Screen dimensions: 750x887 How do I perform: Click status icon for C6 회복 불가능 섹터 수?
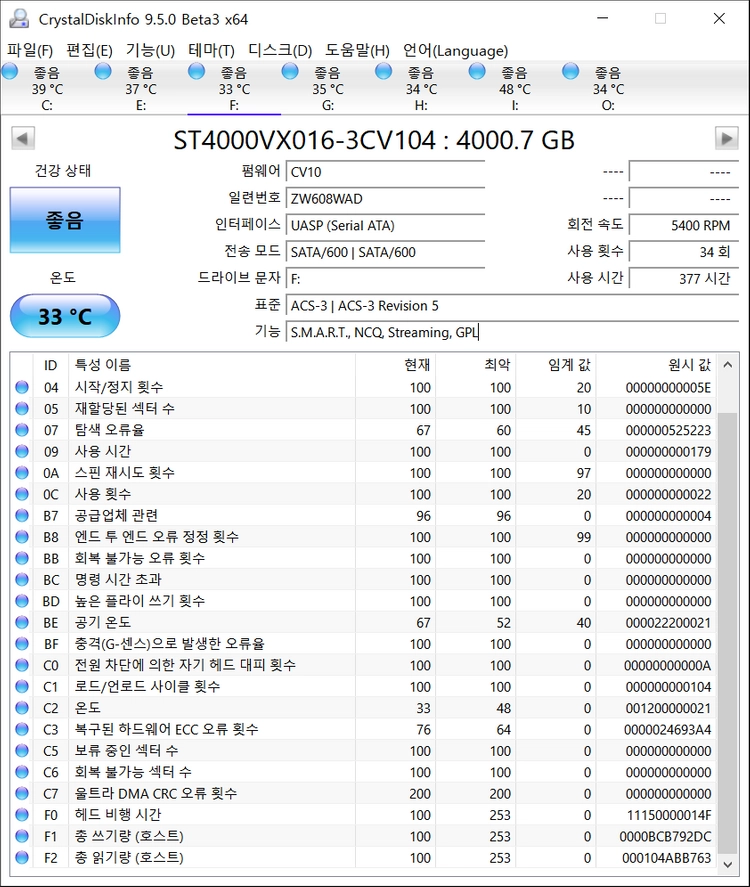[22, 772]
